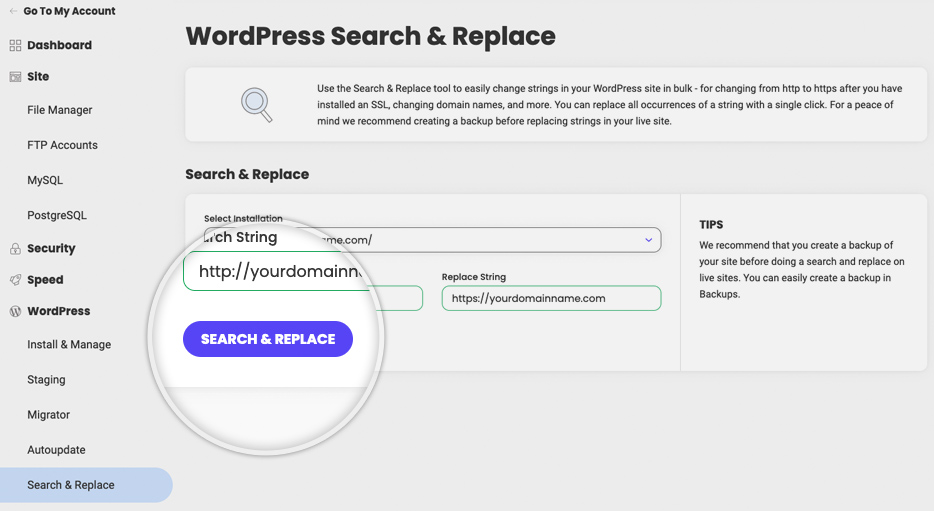Open File Manager in sidebar

click(x=60, y=110)
